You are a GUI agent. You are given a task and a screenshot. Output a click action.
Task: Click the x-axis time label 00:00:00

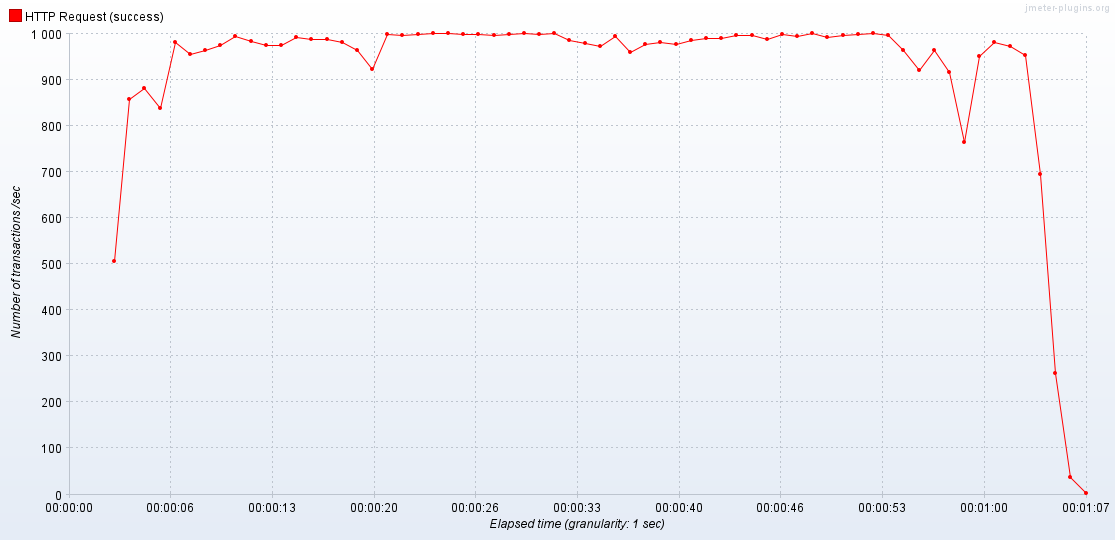pyautogui.click(x=69, y=508)
